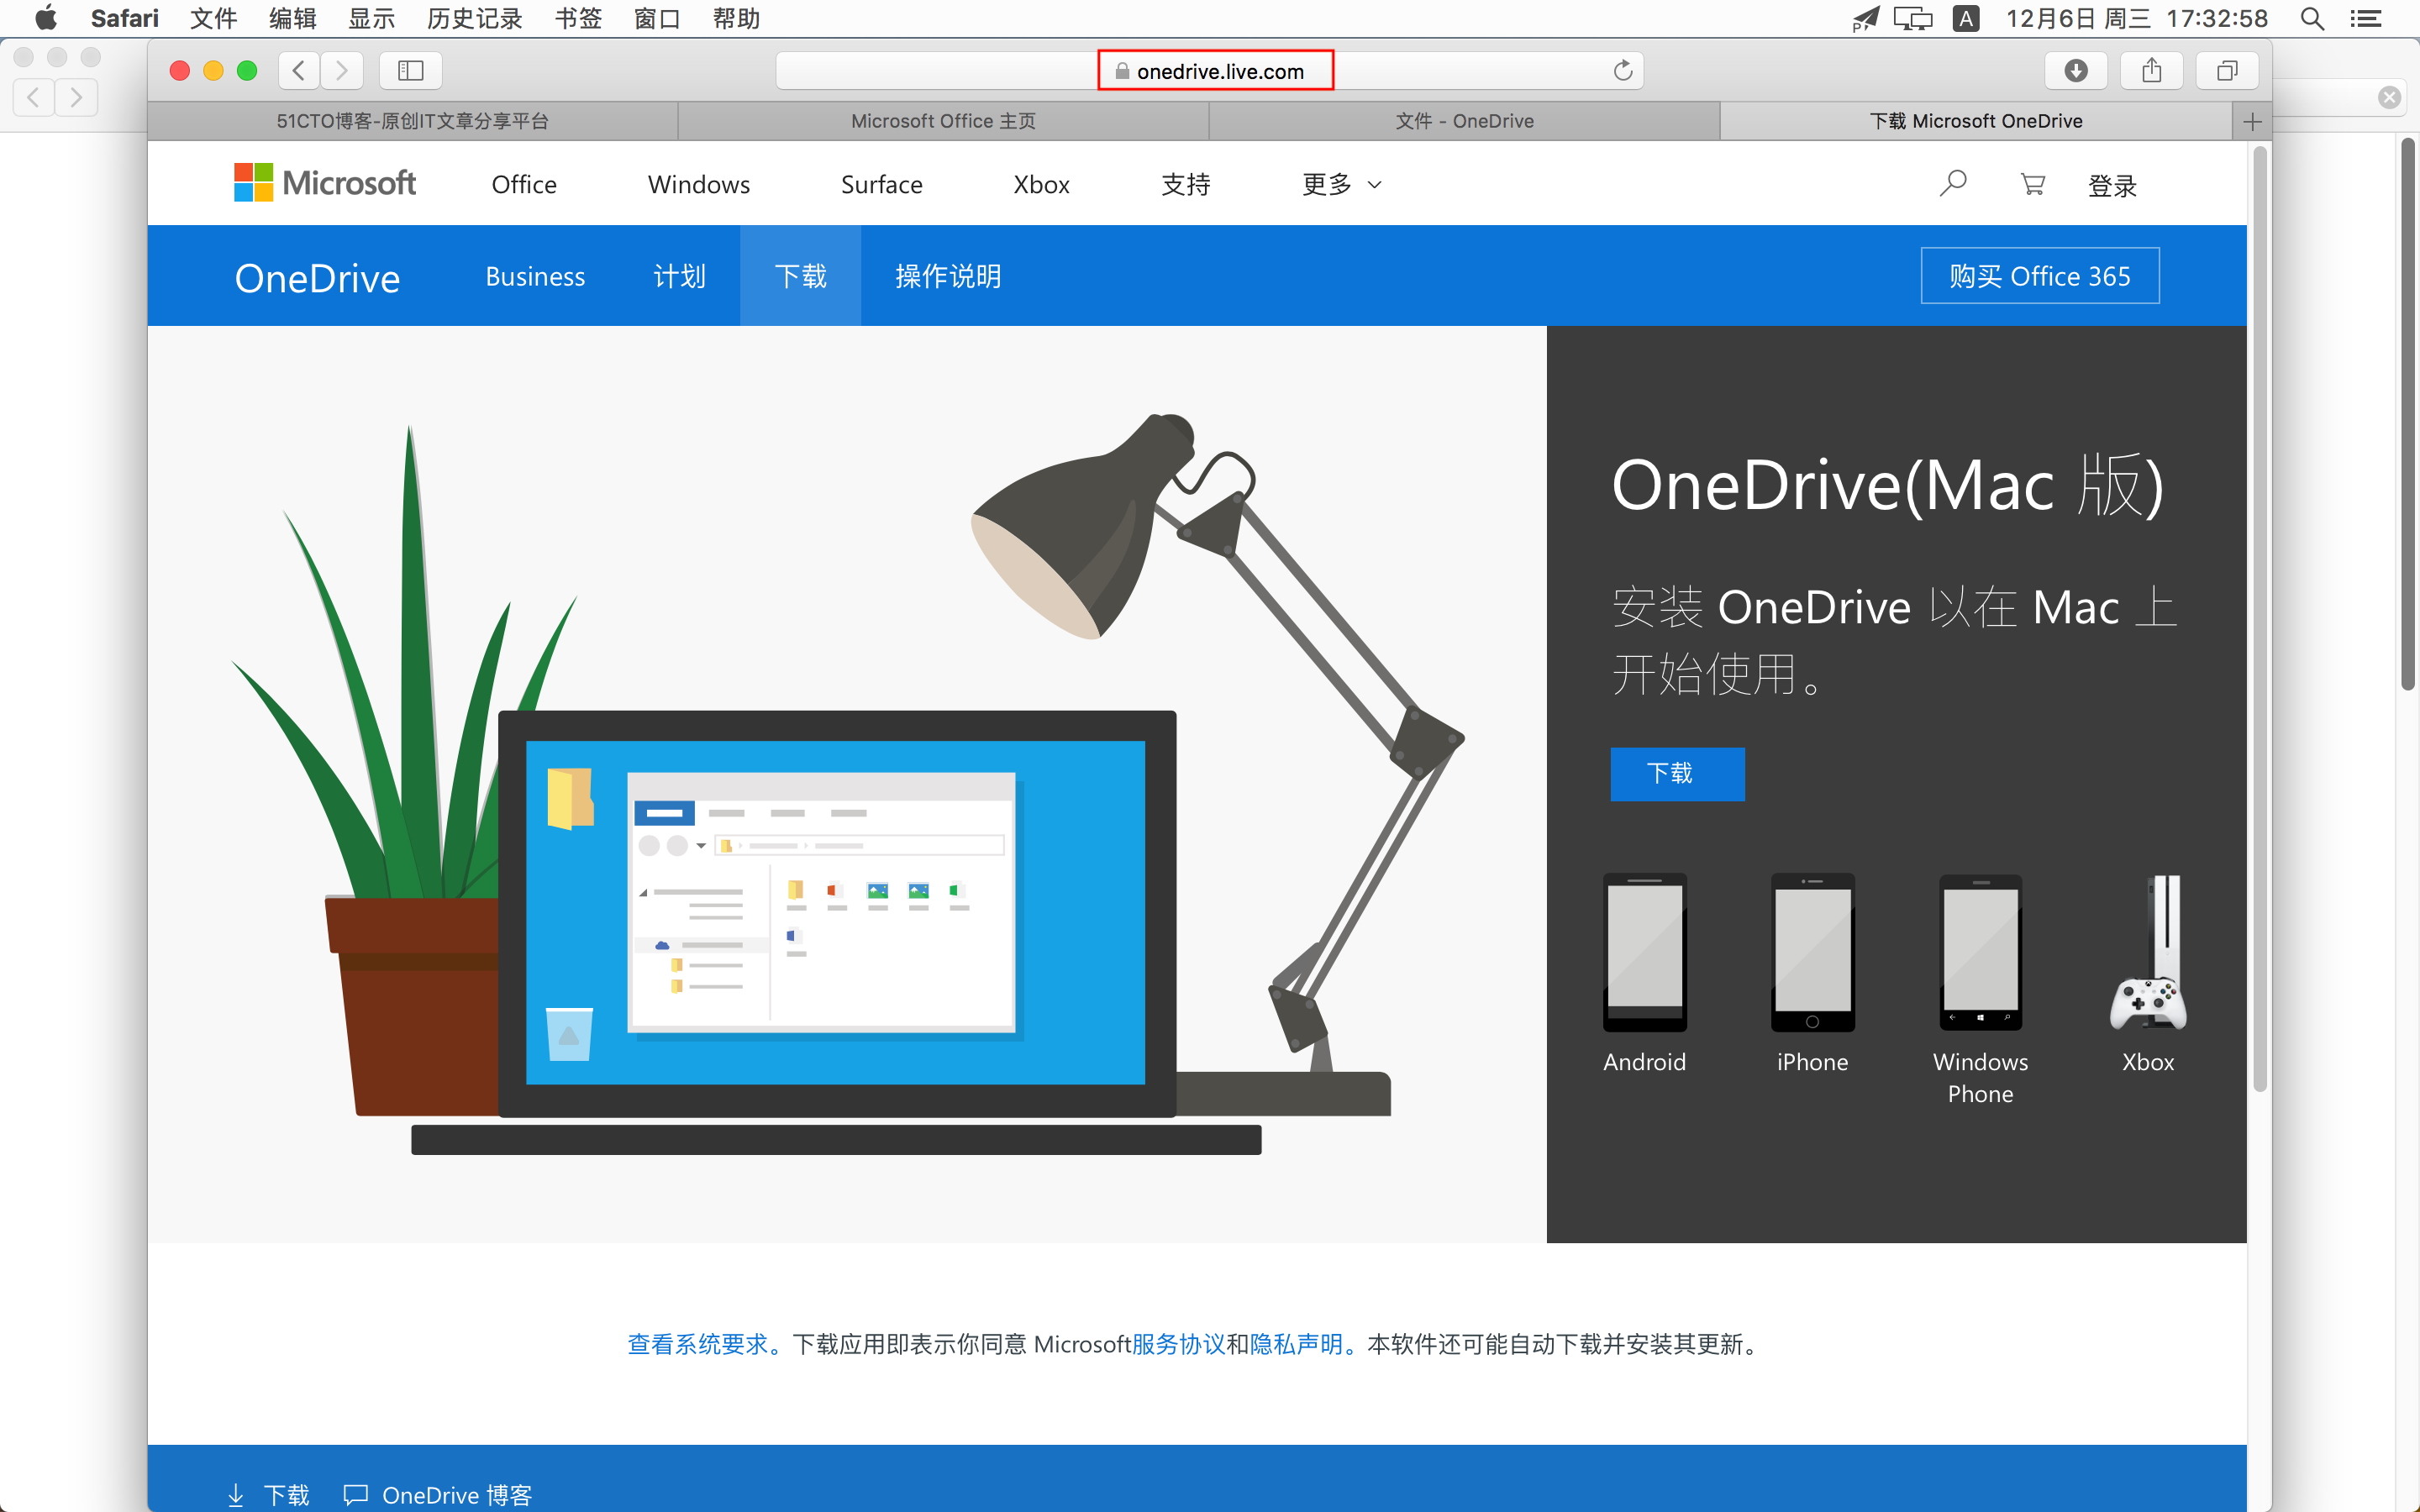
Task: Open the 历史记录 menu
Action: (x=474, y=18)
